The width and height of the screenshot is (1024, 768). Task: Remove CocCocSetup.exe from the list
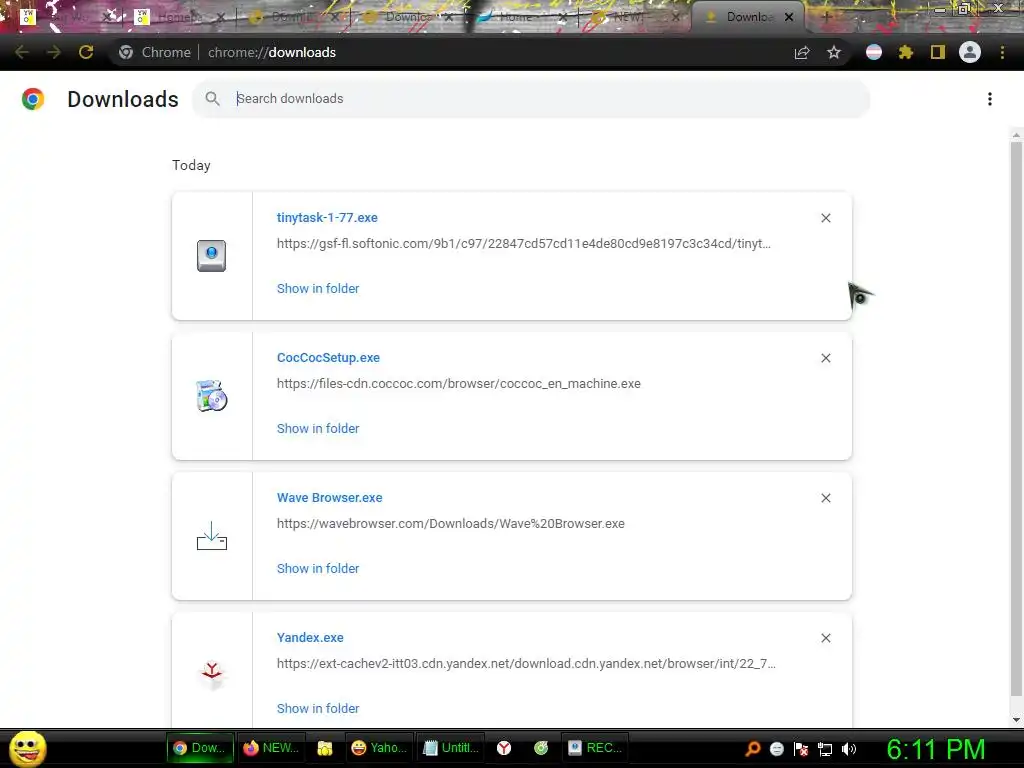point(826,358)
